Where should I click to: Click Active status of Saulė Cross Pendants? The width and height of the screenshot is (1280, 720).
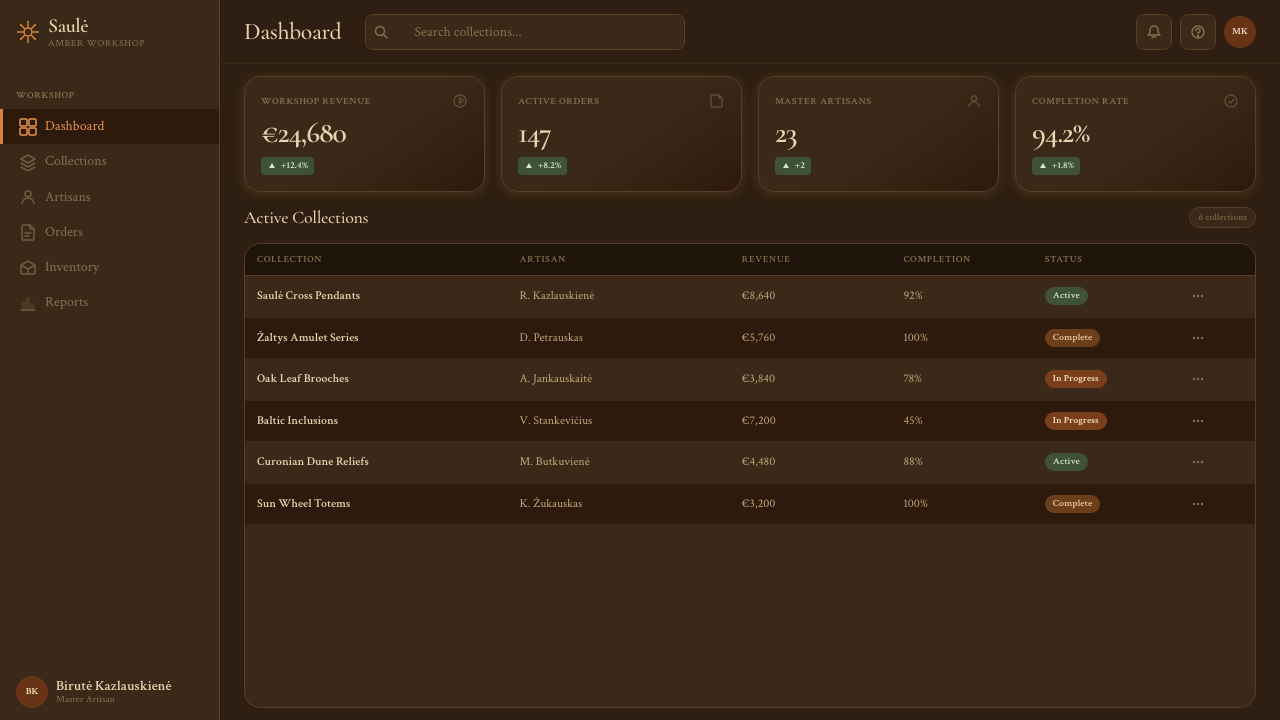coord(1066,296)
